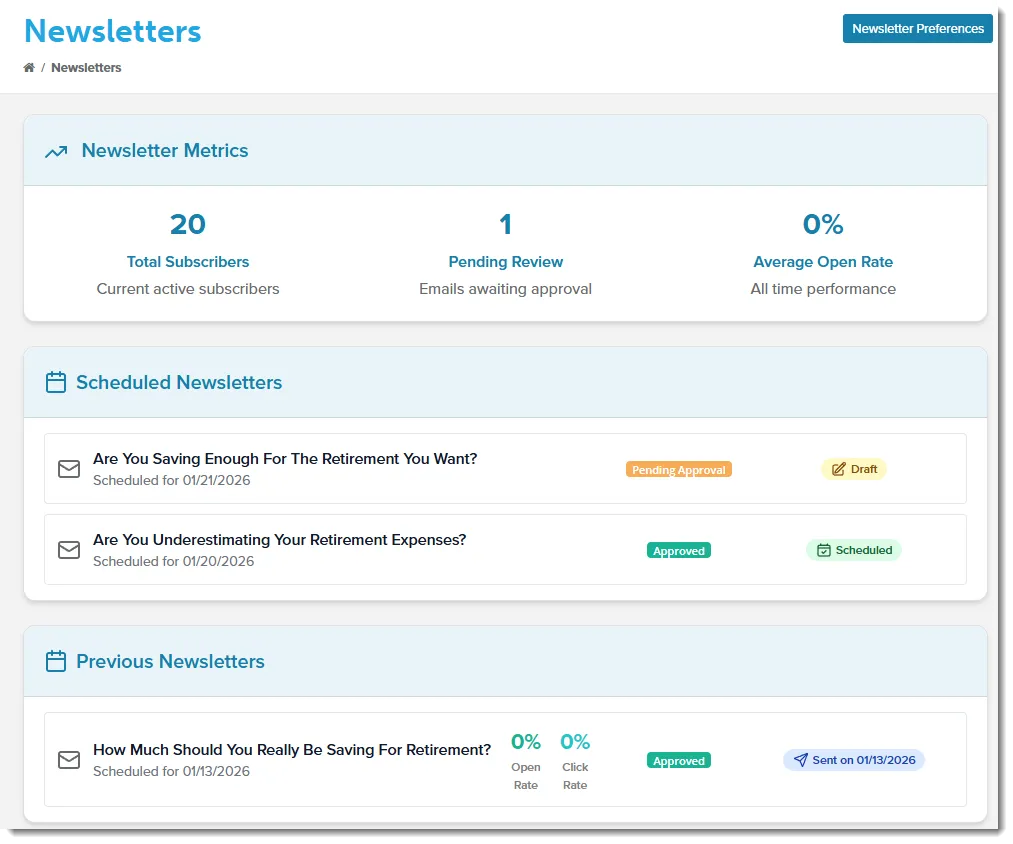The width and height of the screenshot is (1013, 844).
Task: Click the 0% Click Rate value
Action: click(575, 742)
